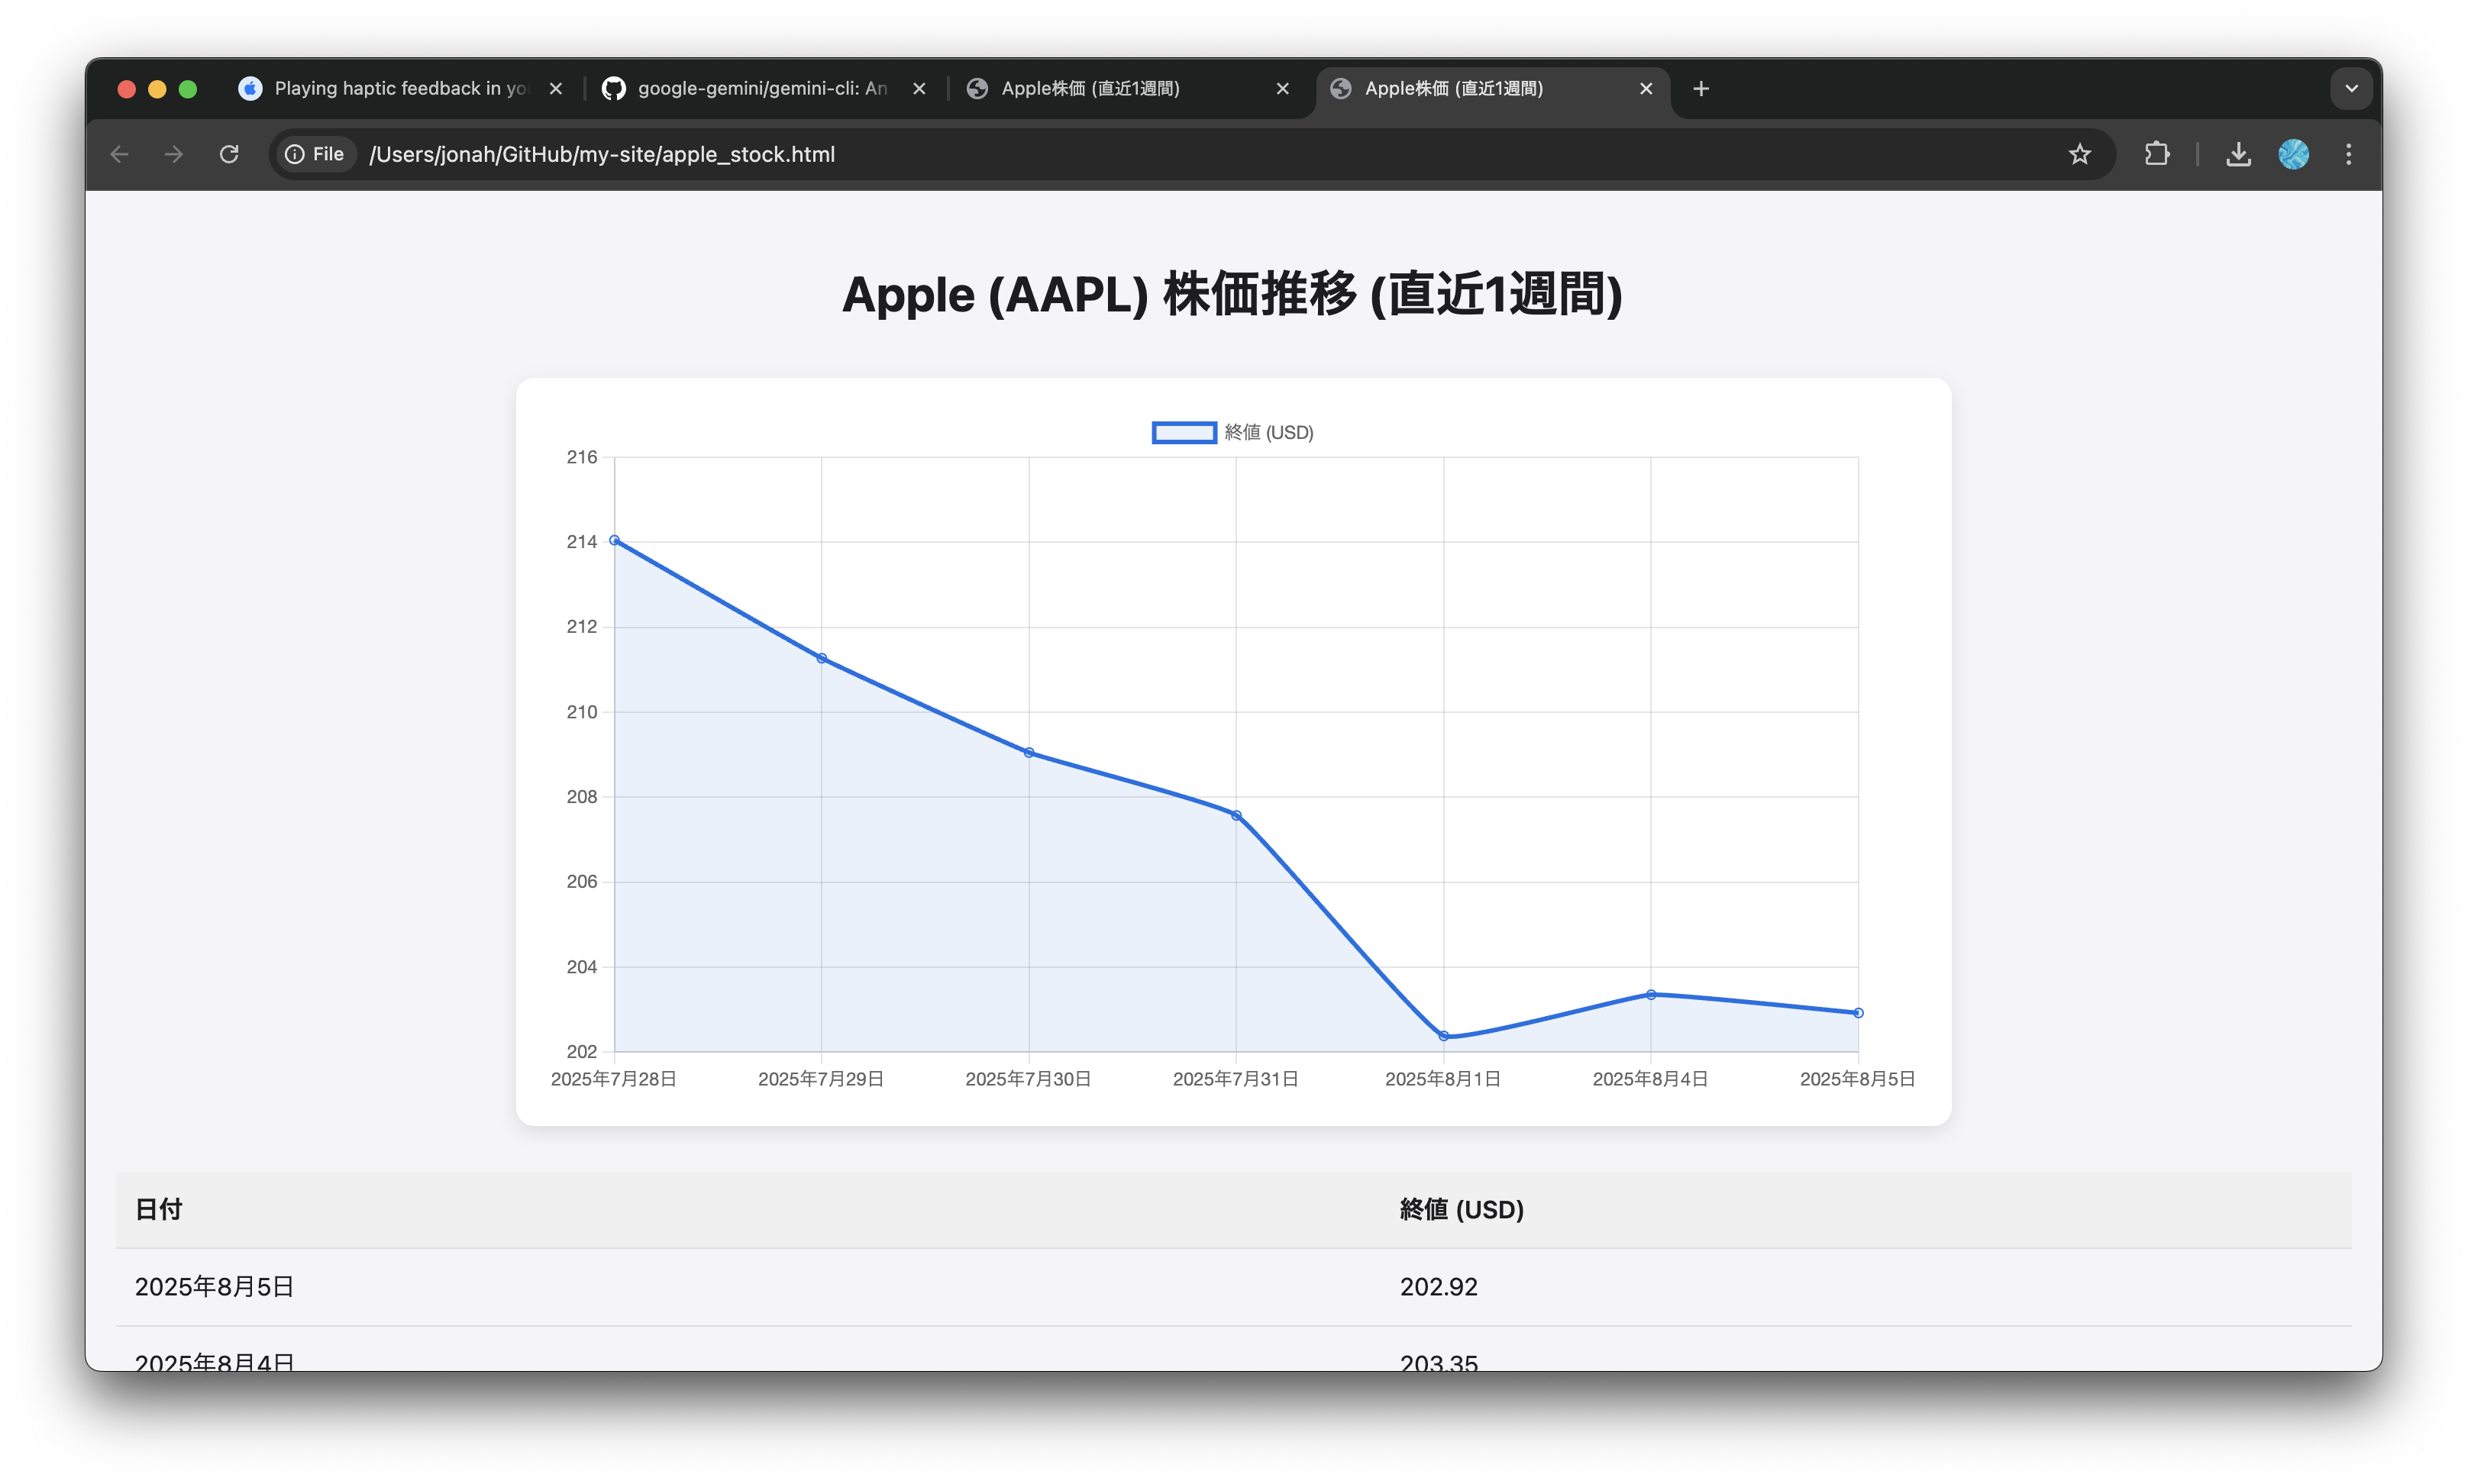
Task: Open Chrome's three-dot menu
Action: [2348, 154]
